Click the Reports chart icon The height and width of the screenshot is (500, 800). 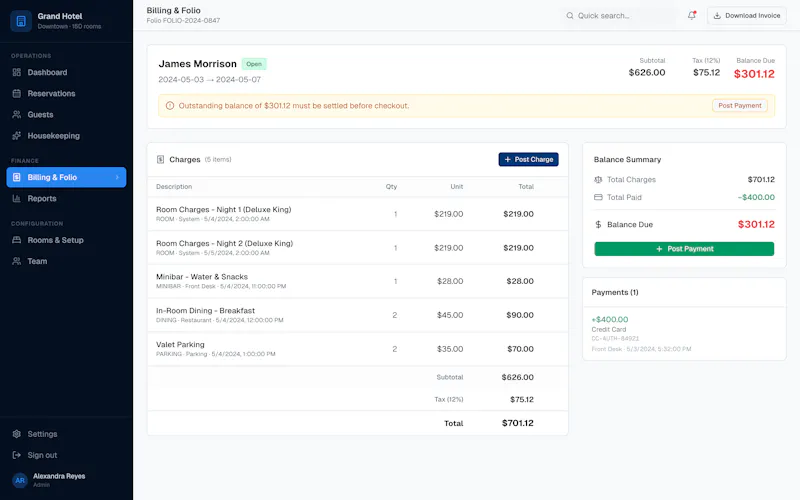[17, 198]
